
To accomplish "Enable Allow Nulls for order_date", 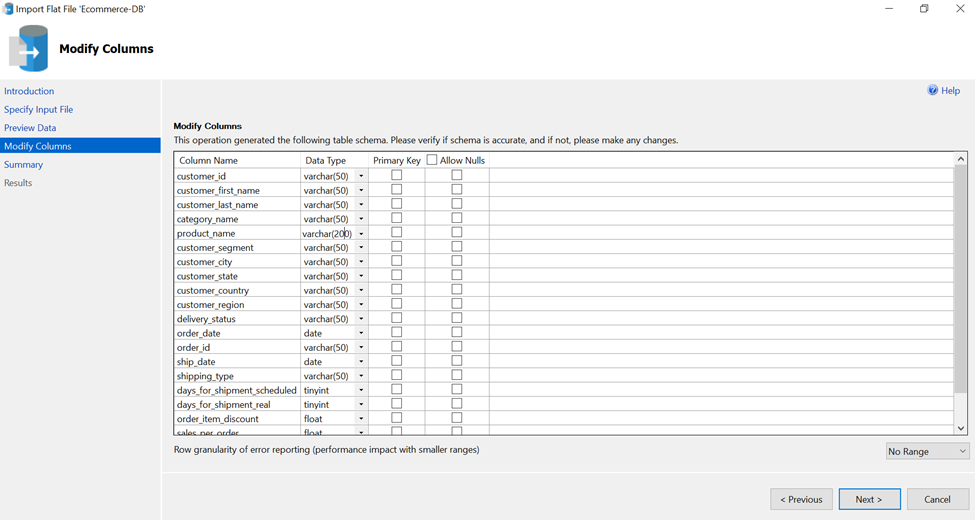I will 457,333.
